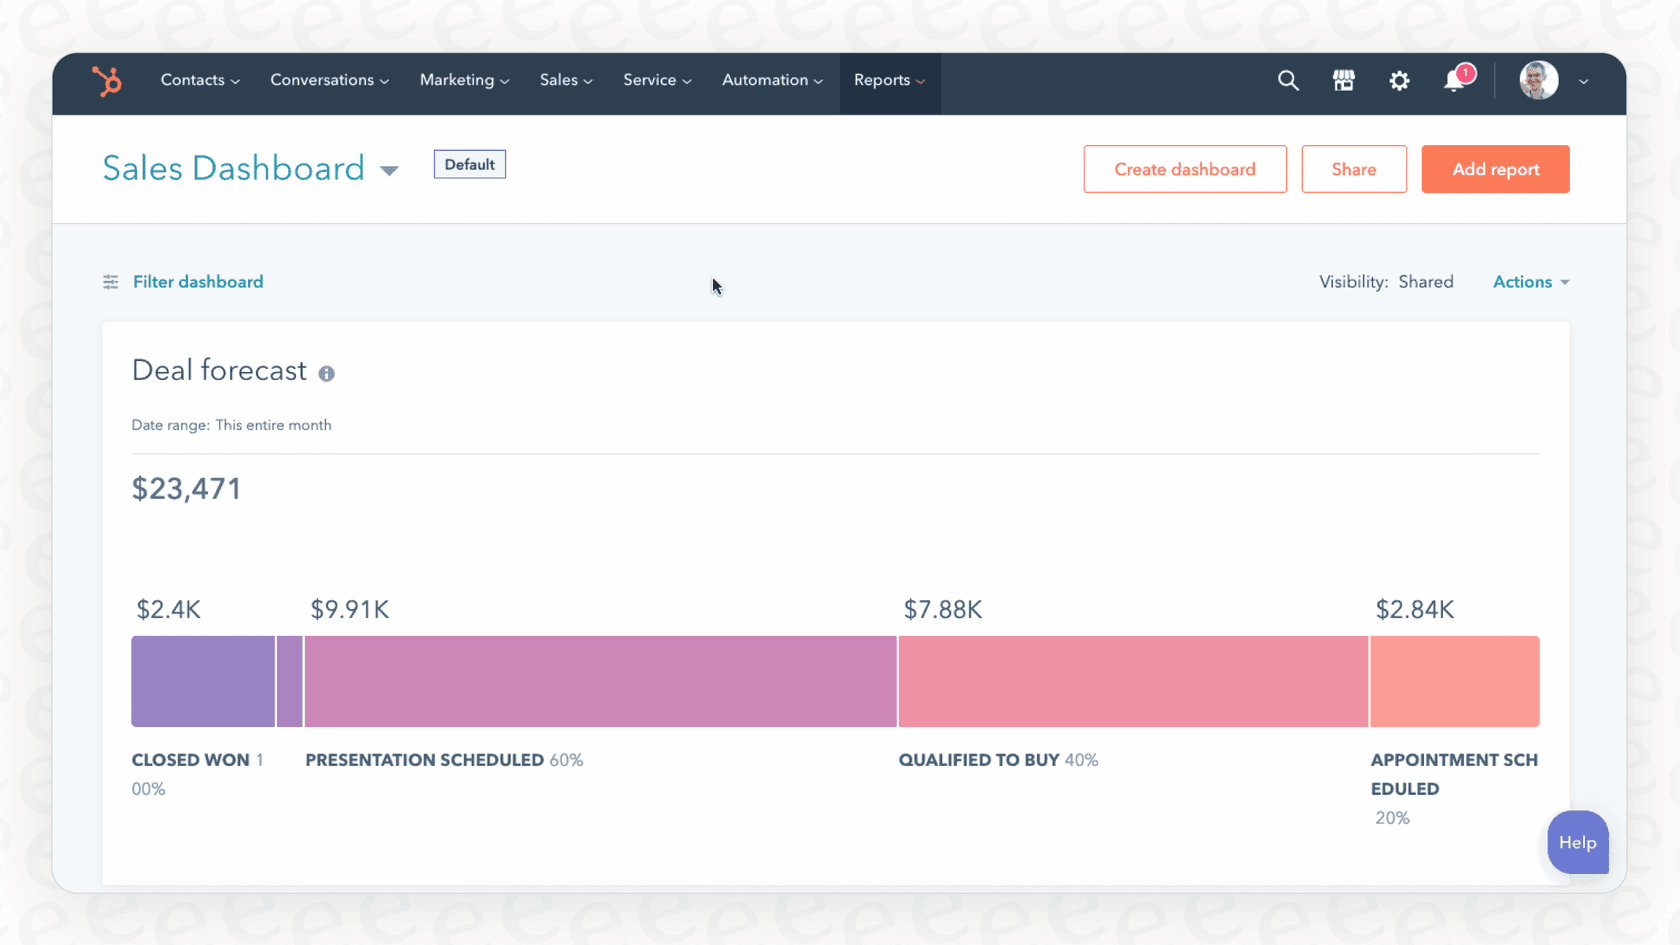Expand the Sales Dashboard name dropdown
The width and height of the screenshot is (1680, 945).
(x=390, y=170)
